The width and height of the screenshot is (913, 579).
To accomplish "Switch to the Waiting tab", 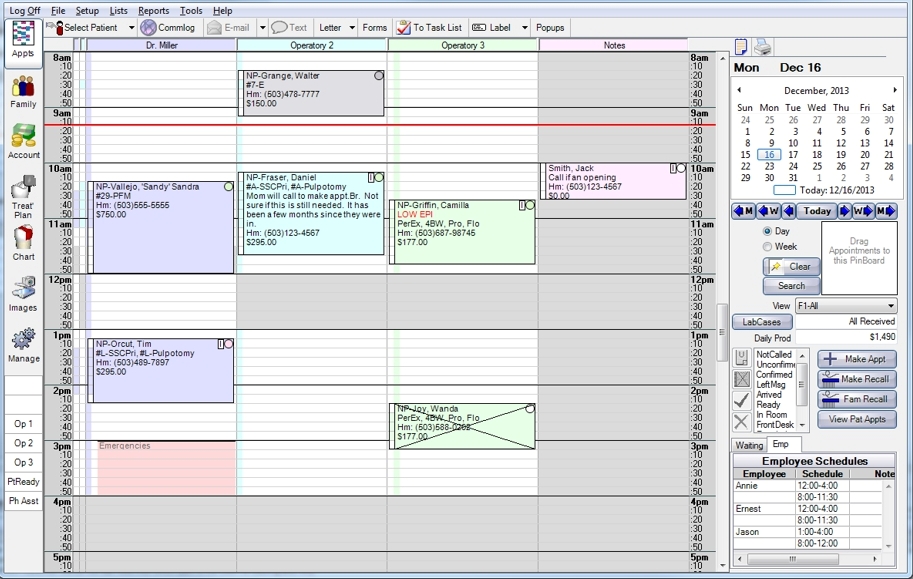I will [748, 445].
